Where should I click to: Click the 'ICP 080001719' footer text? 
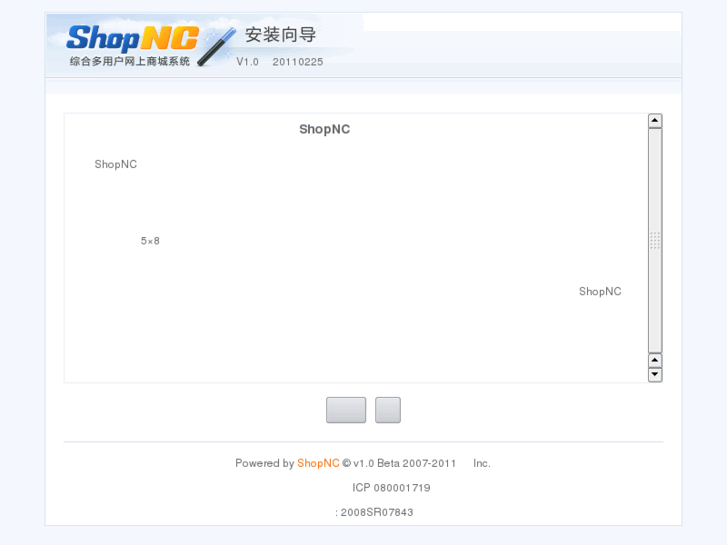[391, 487]
